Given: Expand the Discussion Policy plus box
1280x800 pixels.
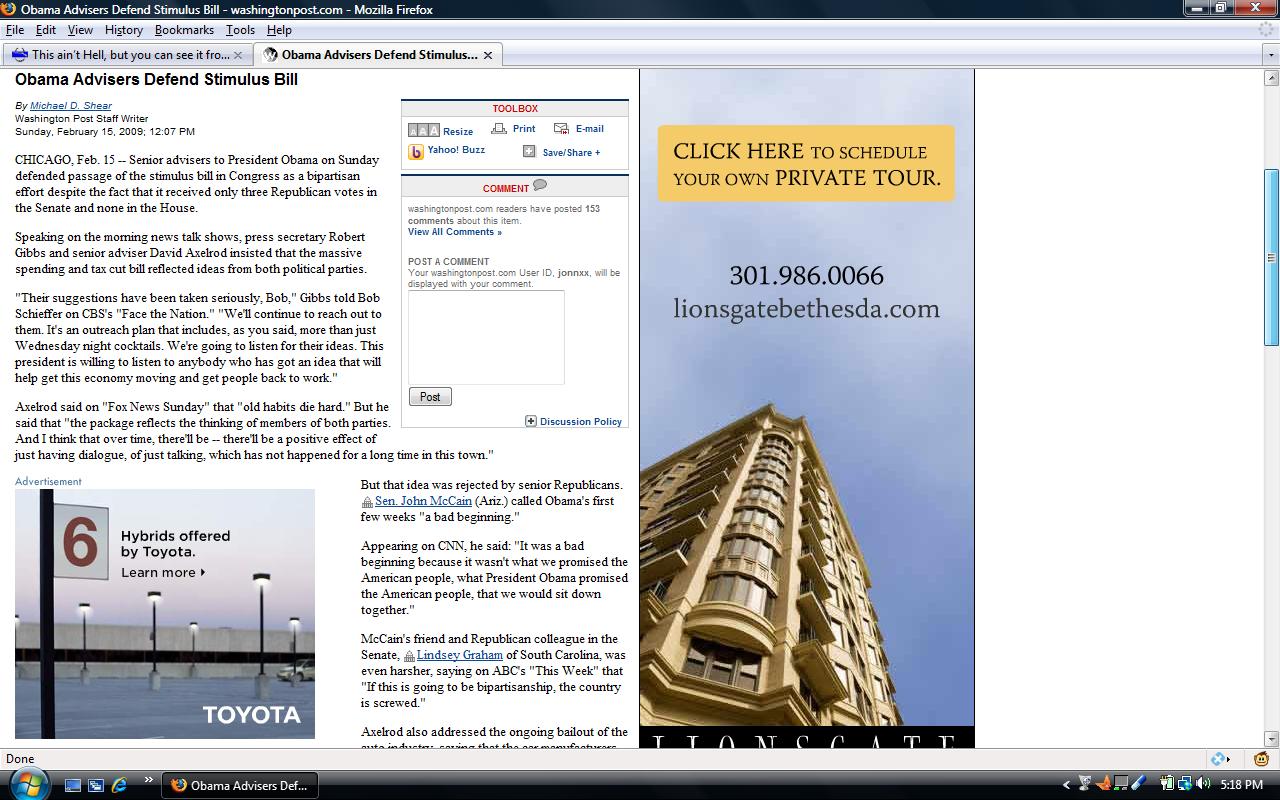Looking at the screenshot, I should (x=531, y=421).
